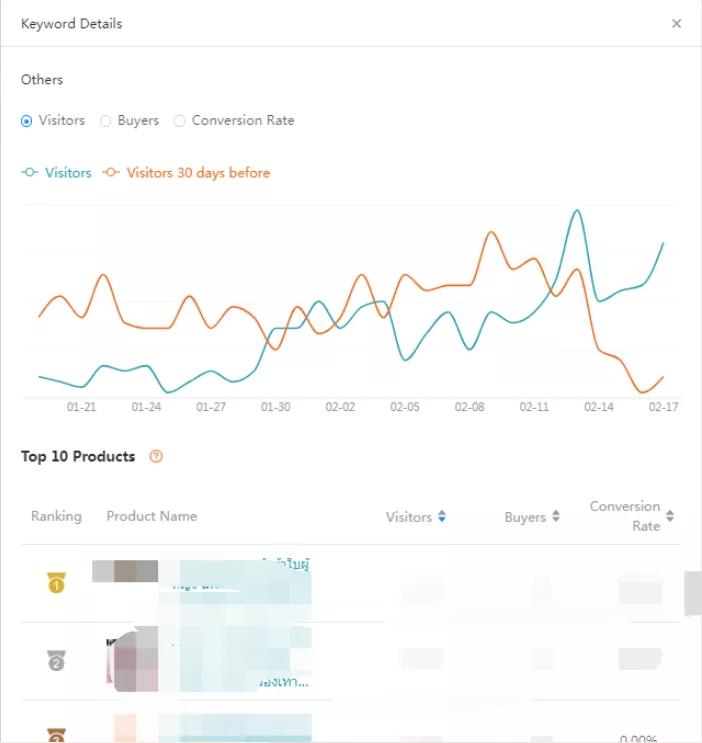Sort by Conversion Rate column arrows
Screen dimensions: 702x743
tap(670, 517)
